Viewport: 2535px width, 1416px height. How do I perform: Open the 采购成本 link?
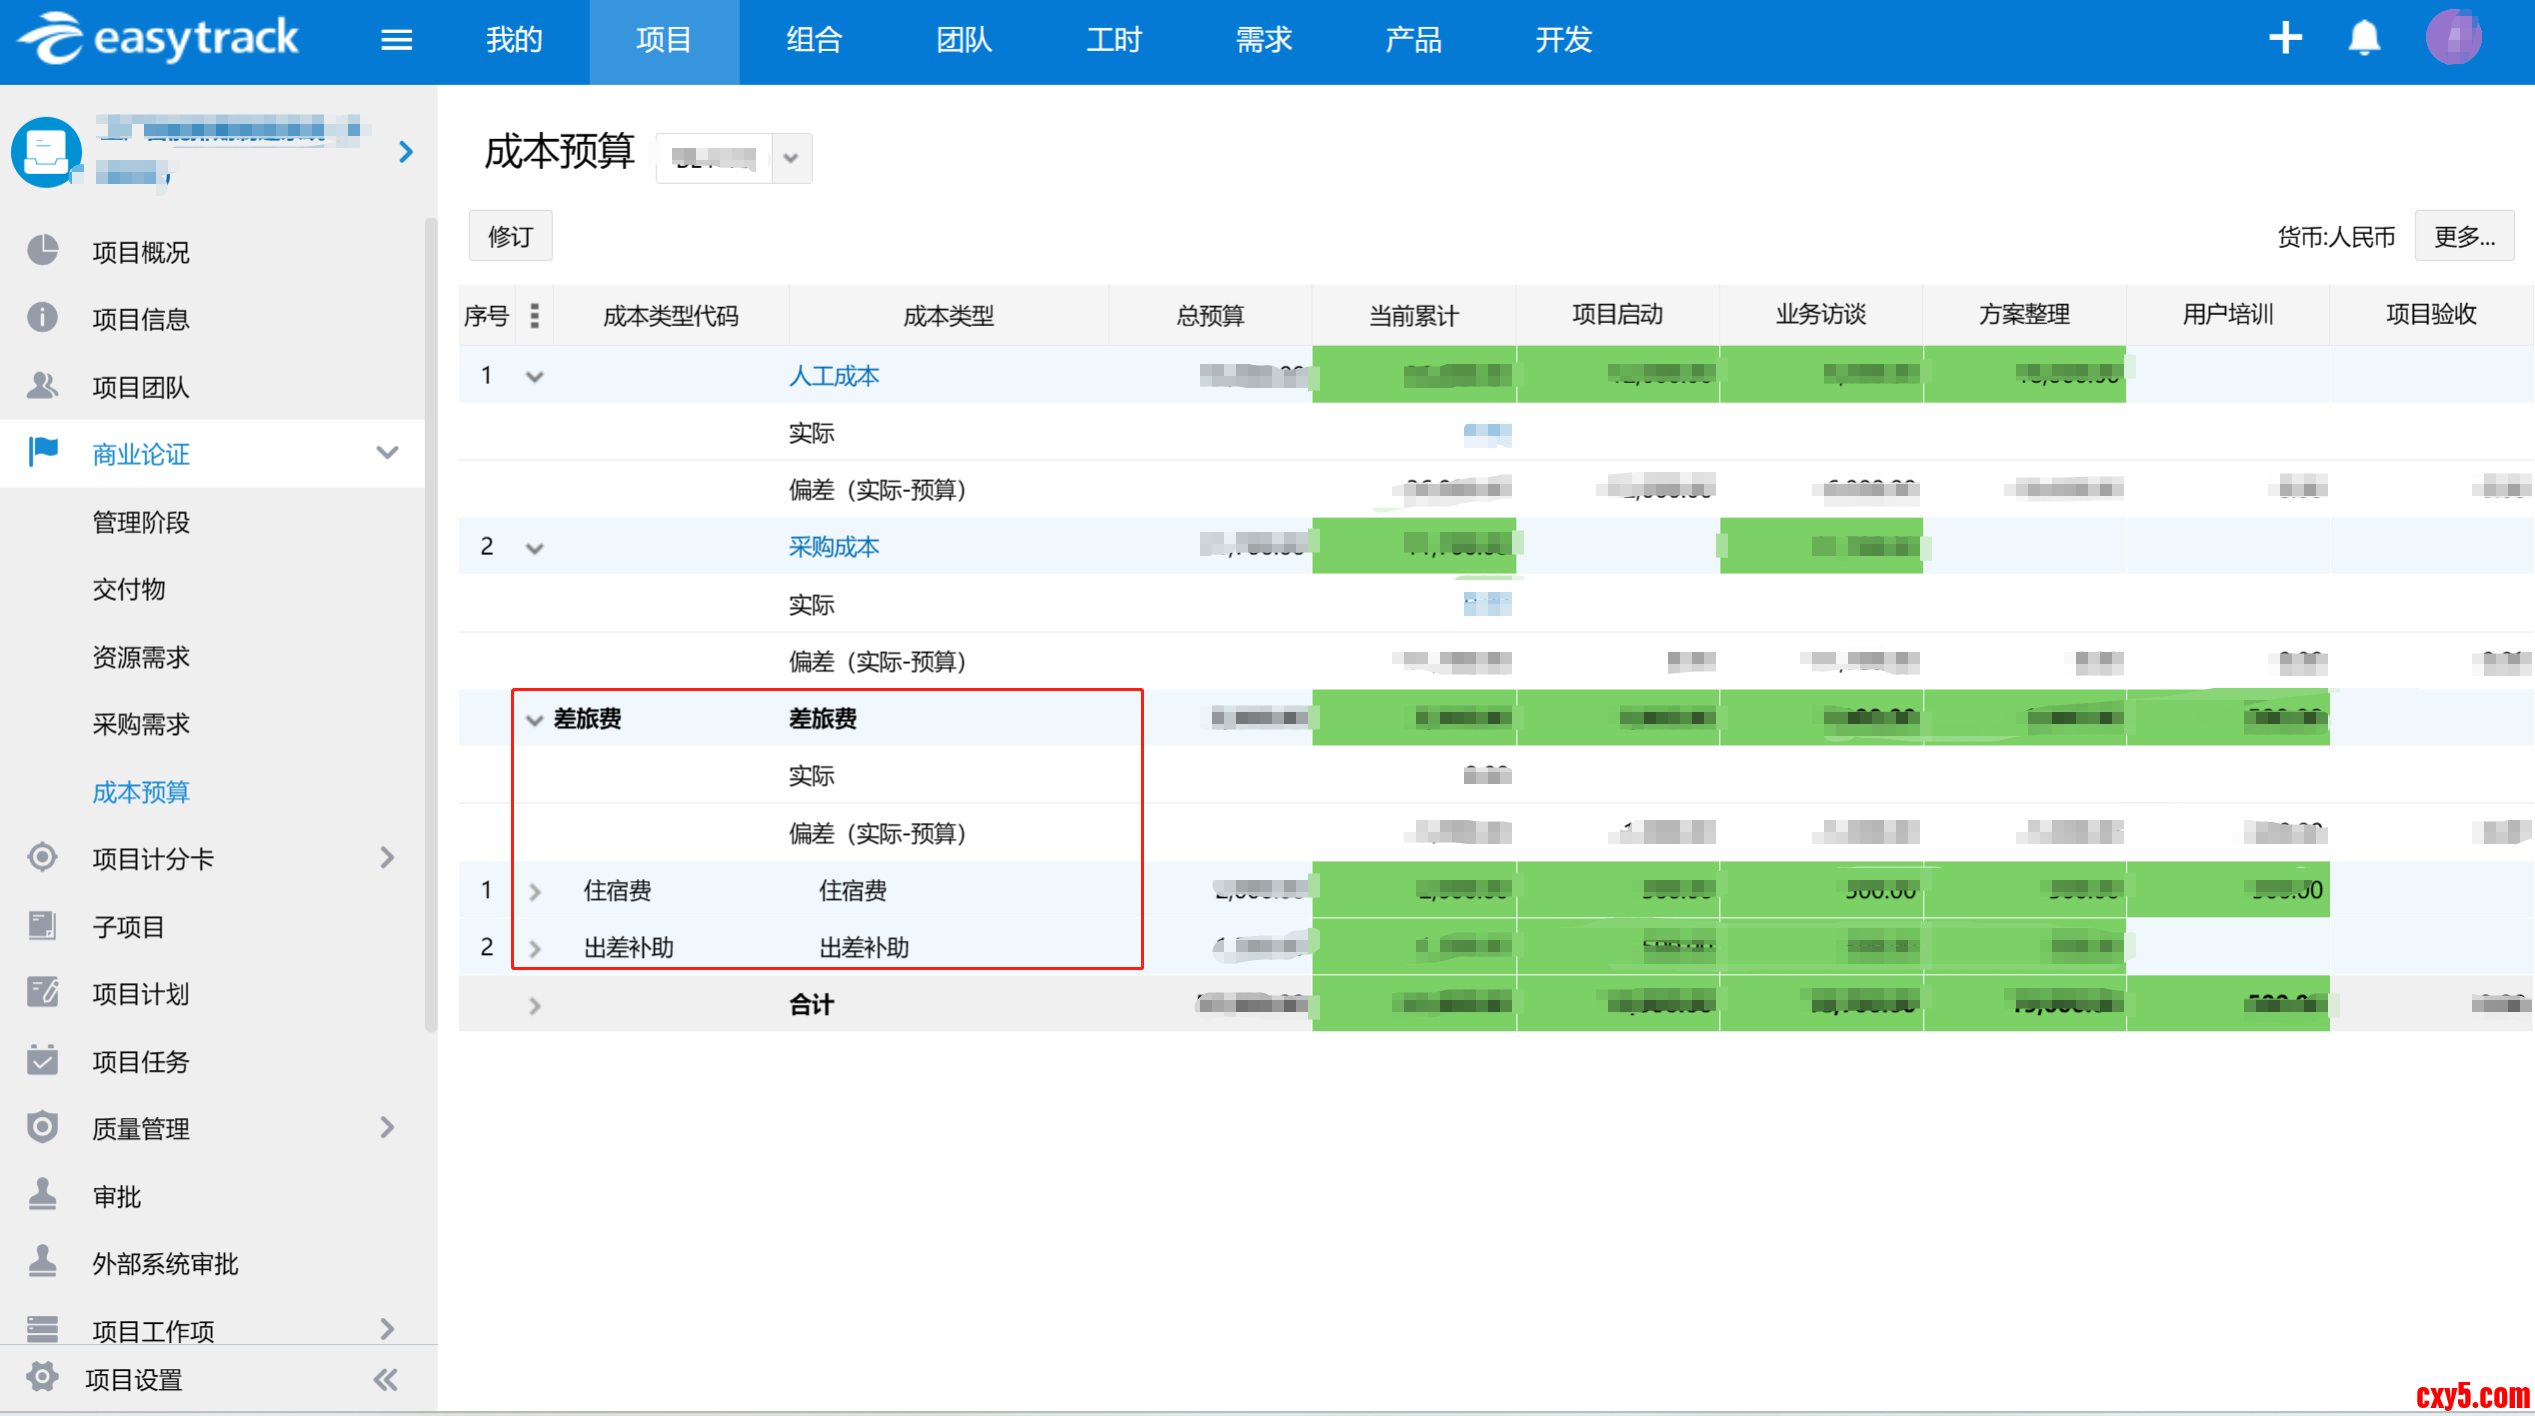point(833,547)
